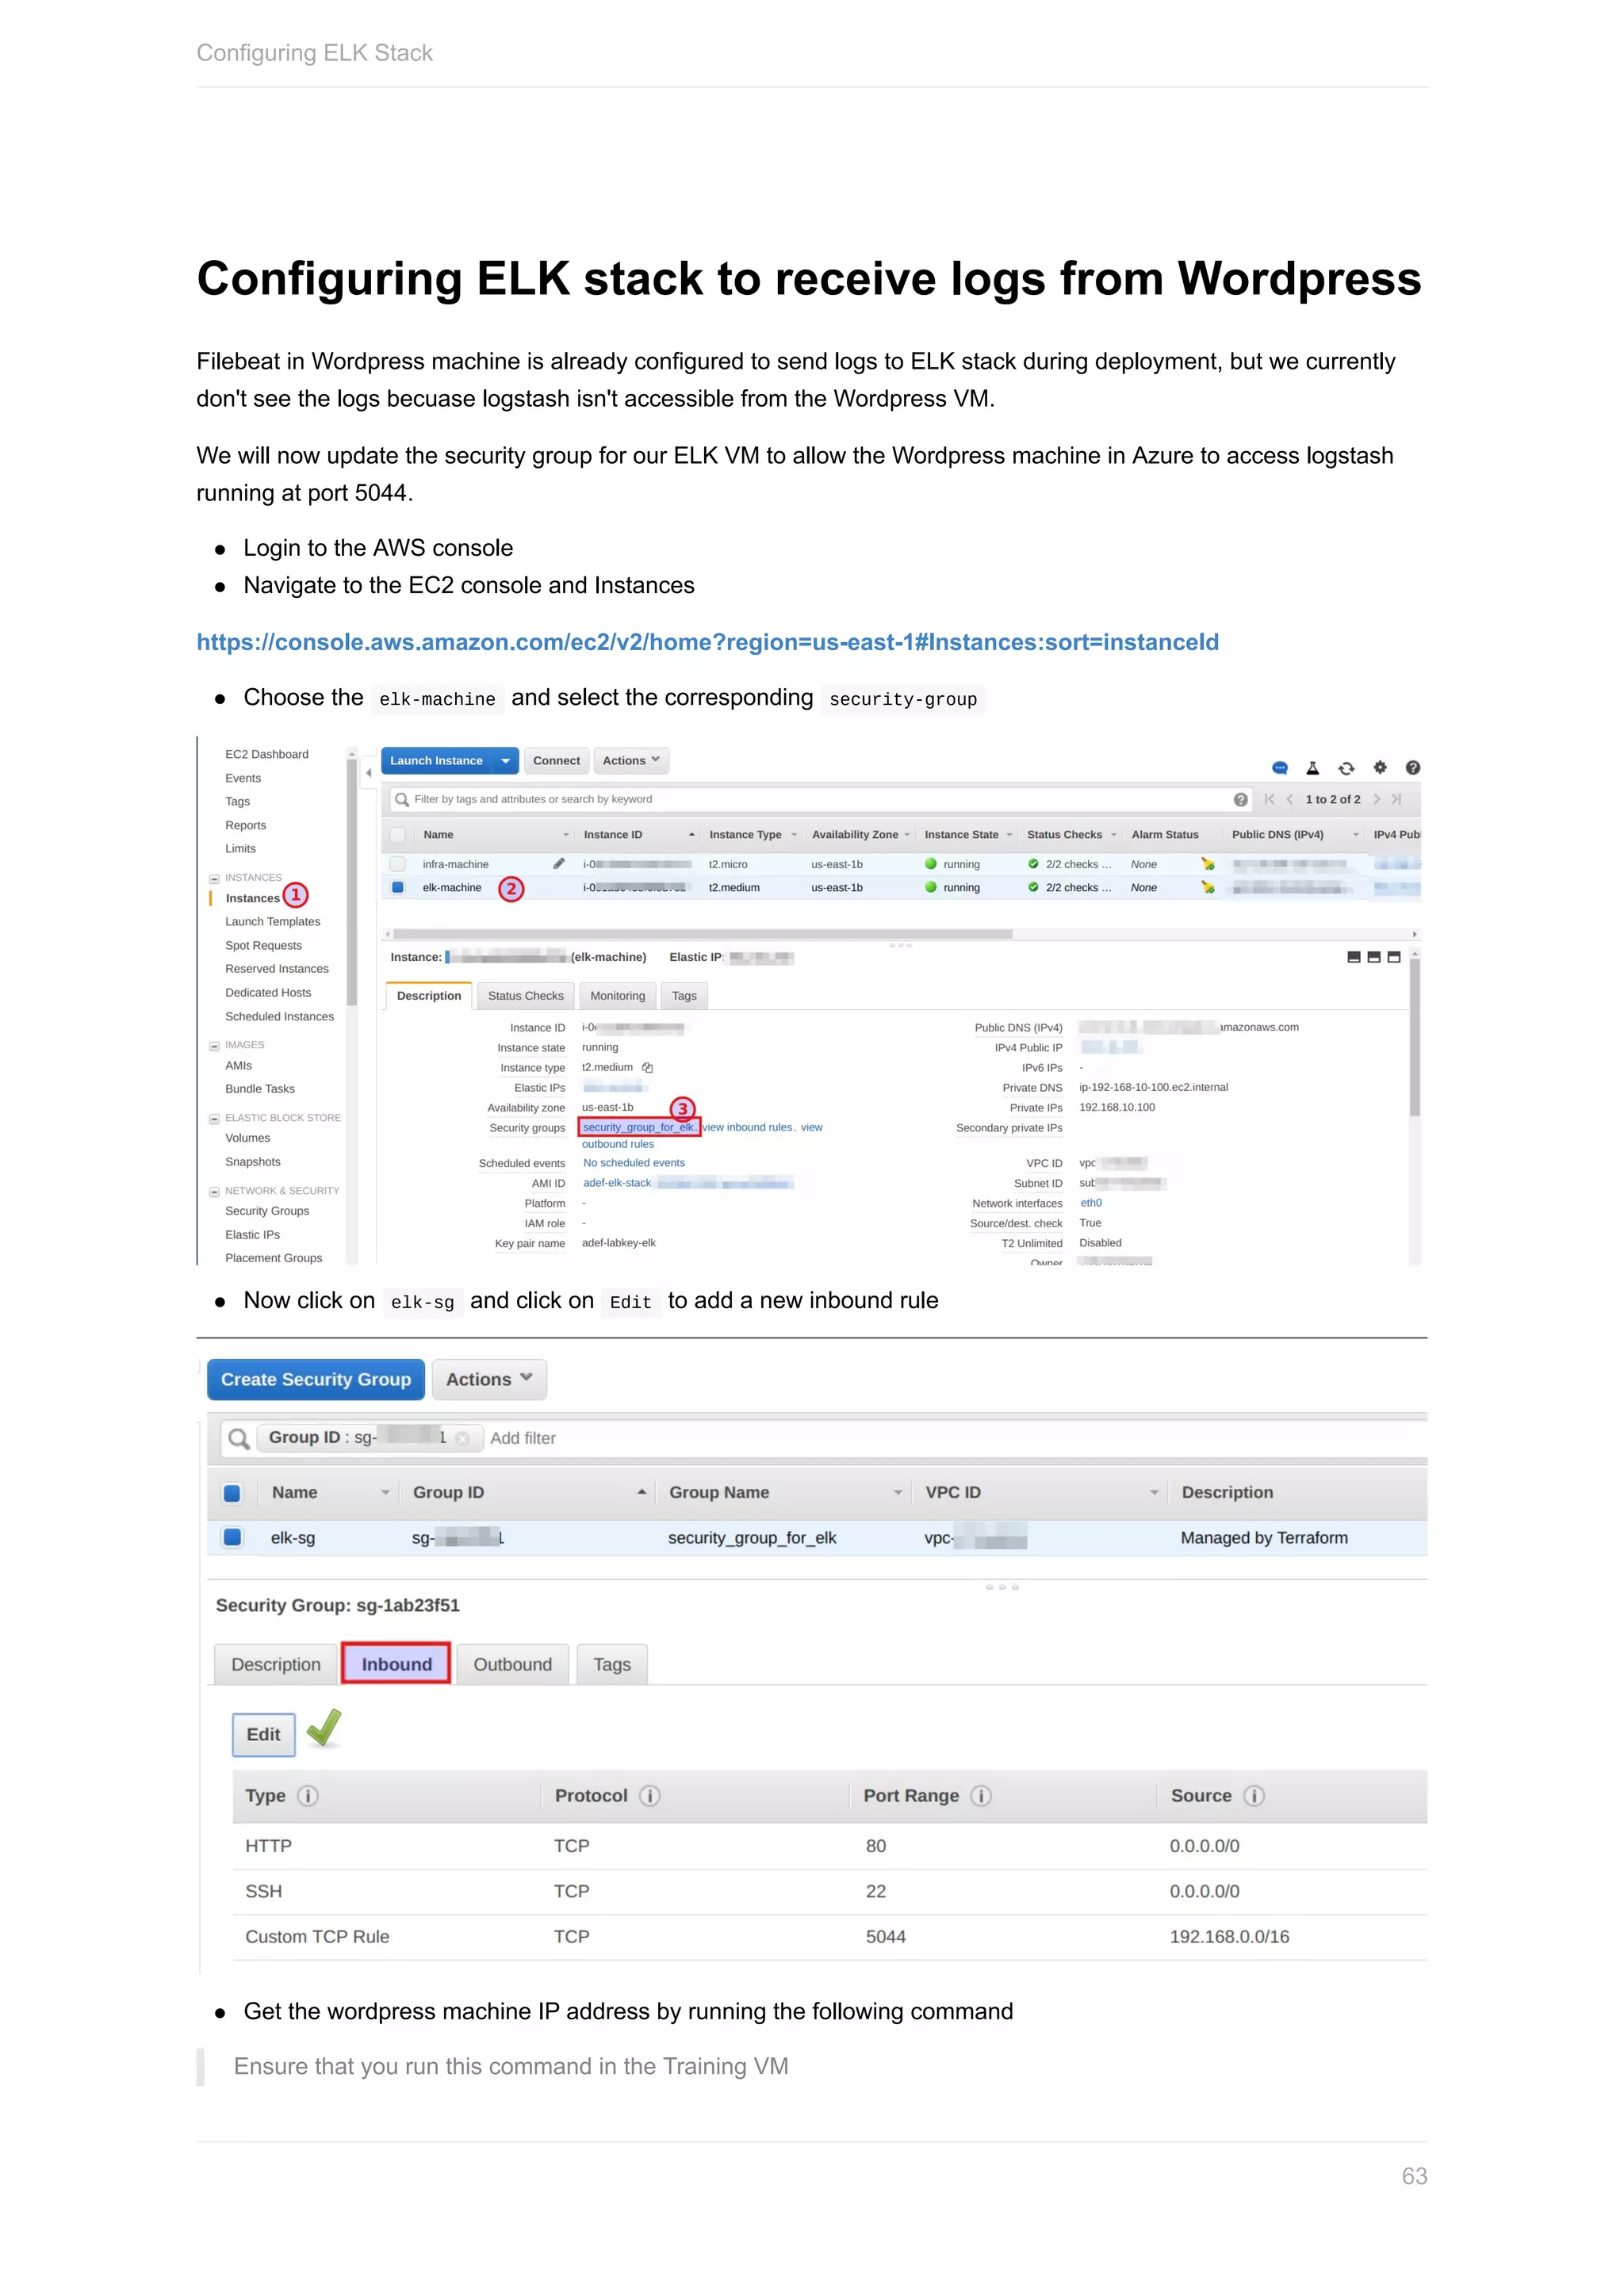Open the experiments flask icon
This screenshot has height=2296, width=1624.
click(x=1313, y=768)
